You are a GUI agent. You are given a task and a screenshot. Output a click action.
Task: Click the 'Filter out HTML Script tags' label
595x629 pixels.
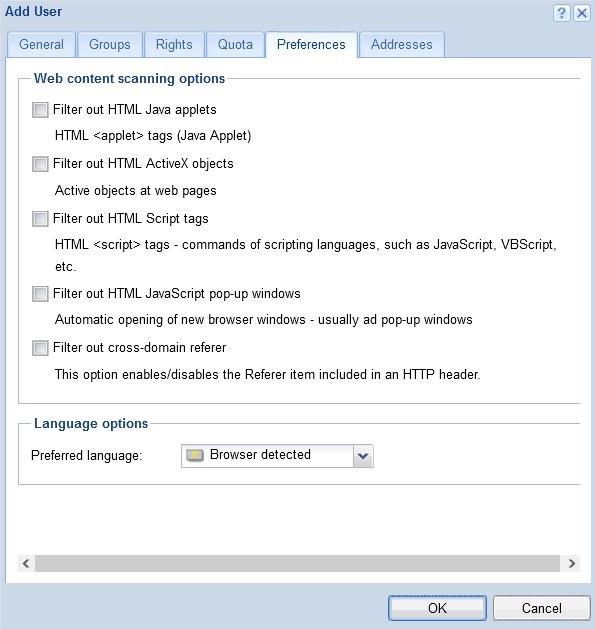[x=130, y=219]
